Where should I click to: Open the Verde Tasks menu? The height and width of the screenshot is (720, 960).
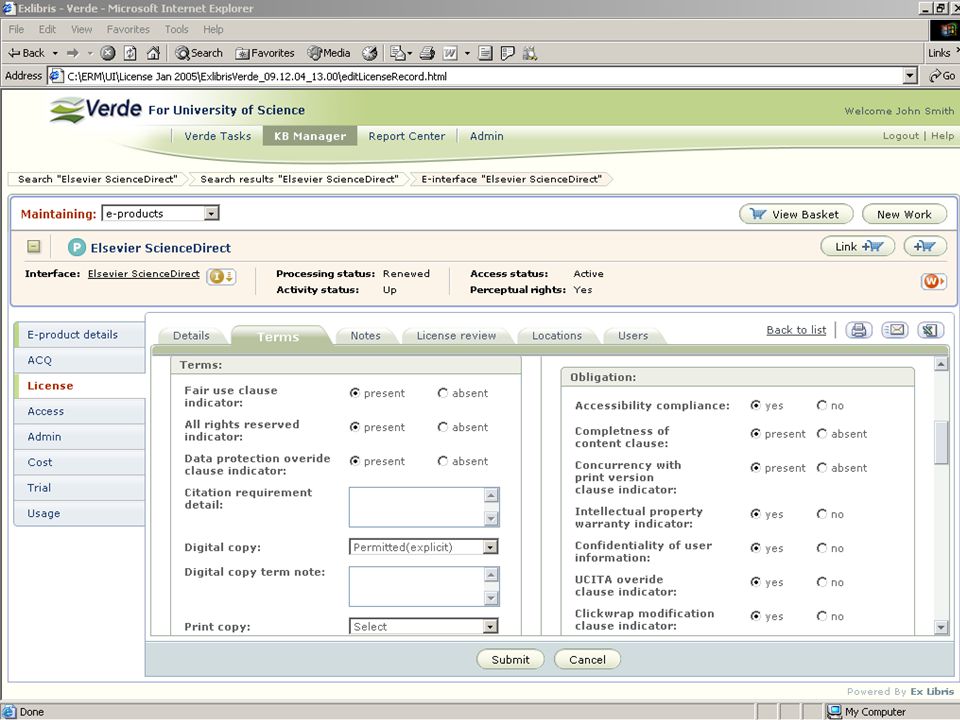click(x=217, y=136)
